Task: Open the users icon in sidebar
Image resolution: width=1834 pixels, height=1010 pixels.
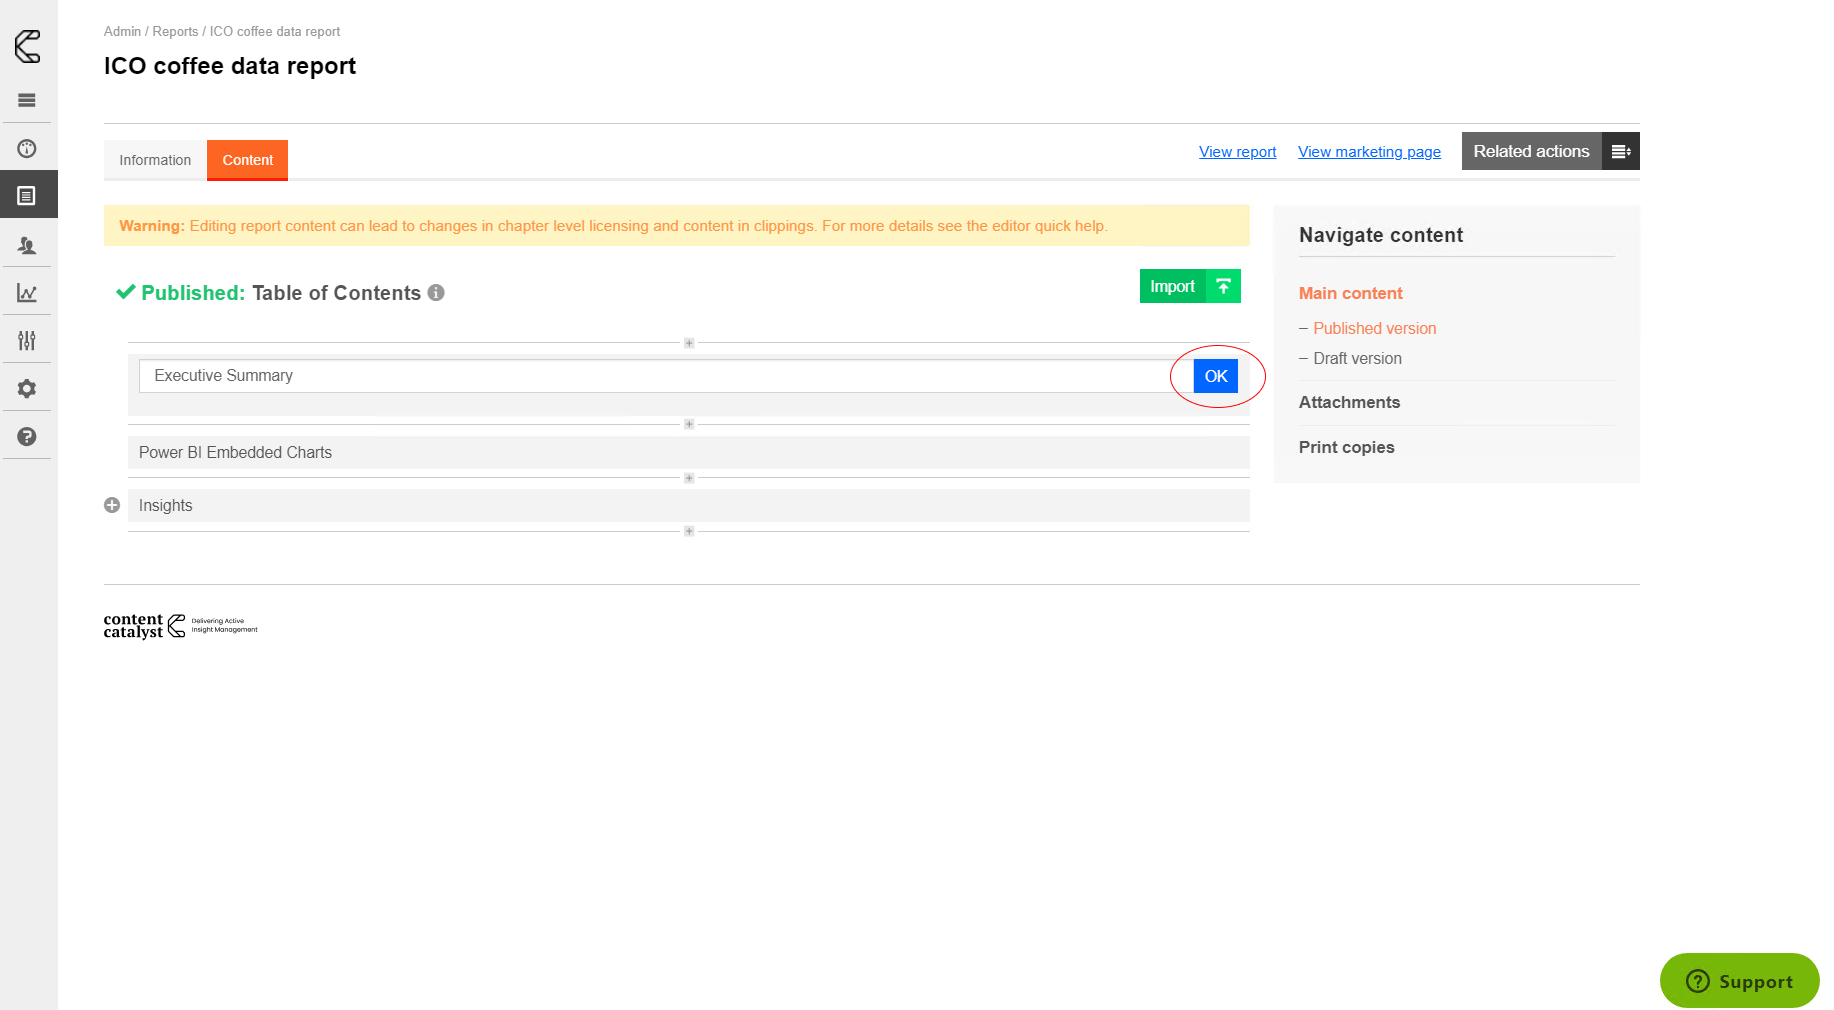Action: point(27,245)
